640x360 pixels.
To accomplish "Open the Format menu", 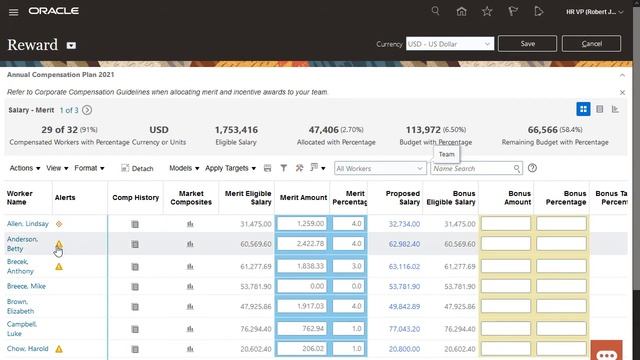I will (x=89, y=168).
